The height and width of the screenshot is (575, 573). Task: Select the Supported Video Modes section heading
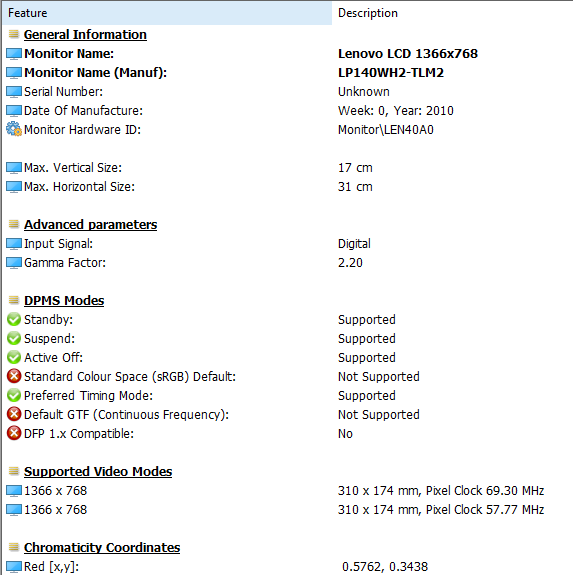98,472
